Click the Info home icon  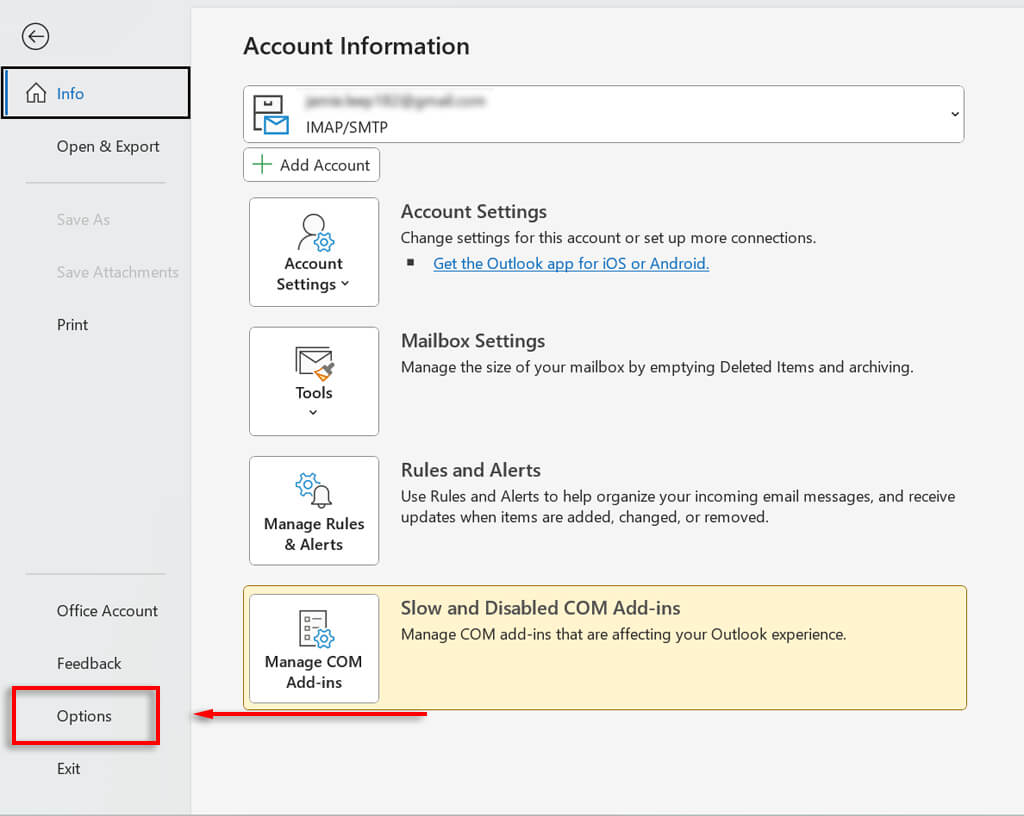36,94
